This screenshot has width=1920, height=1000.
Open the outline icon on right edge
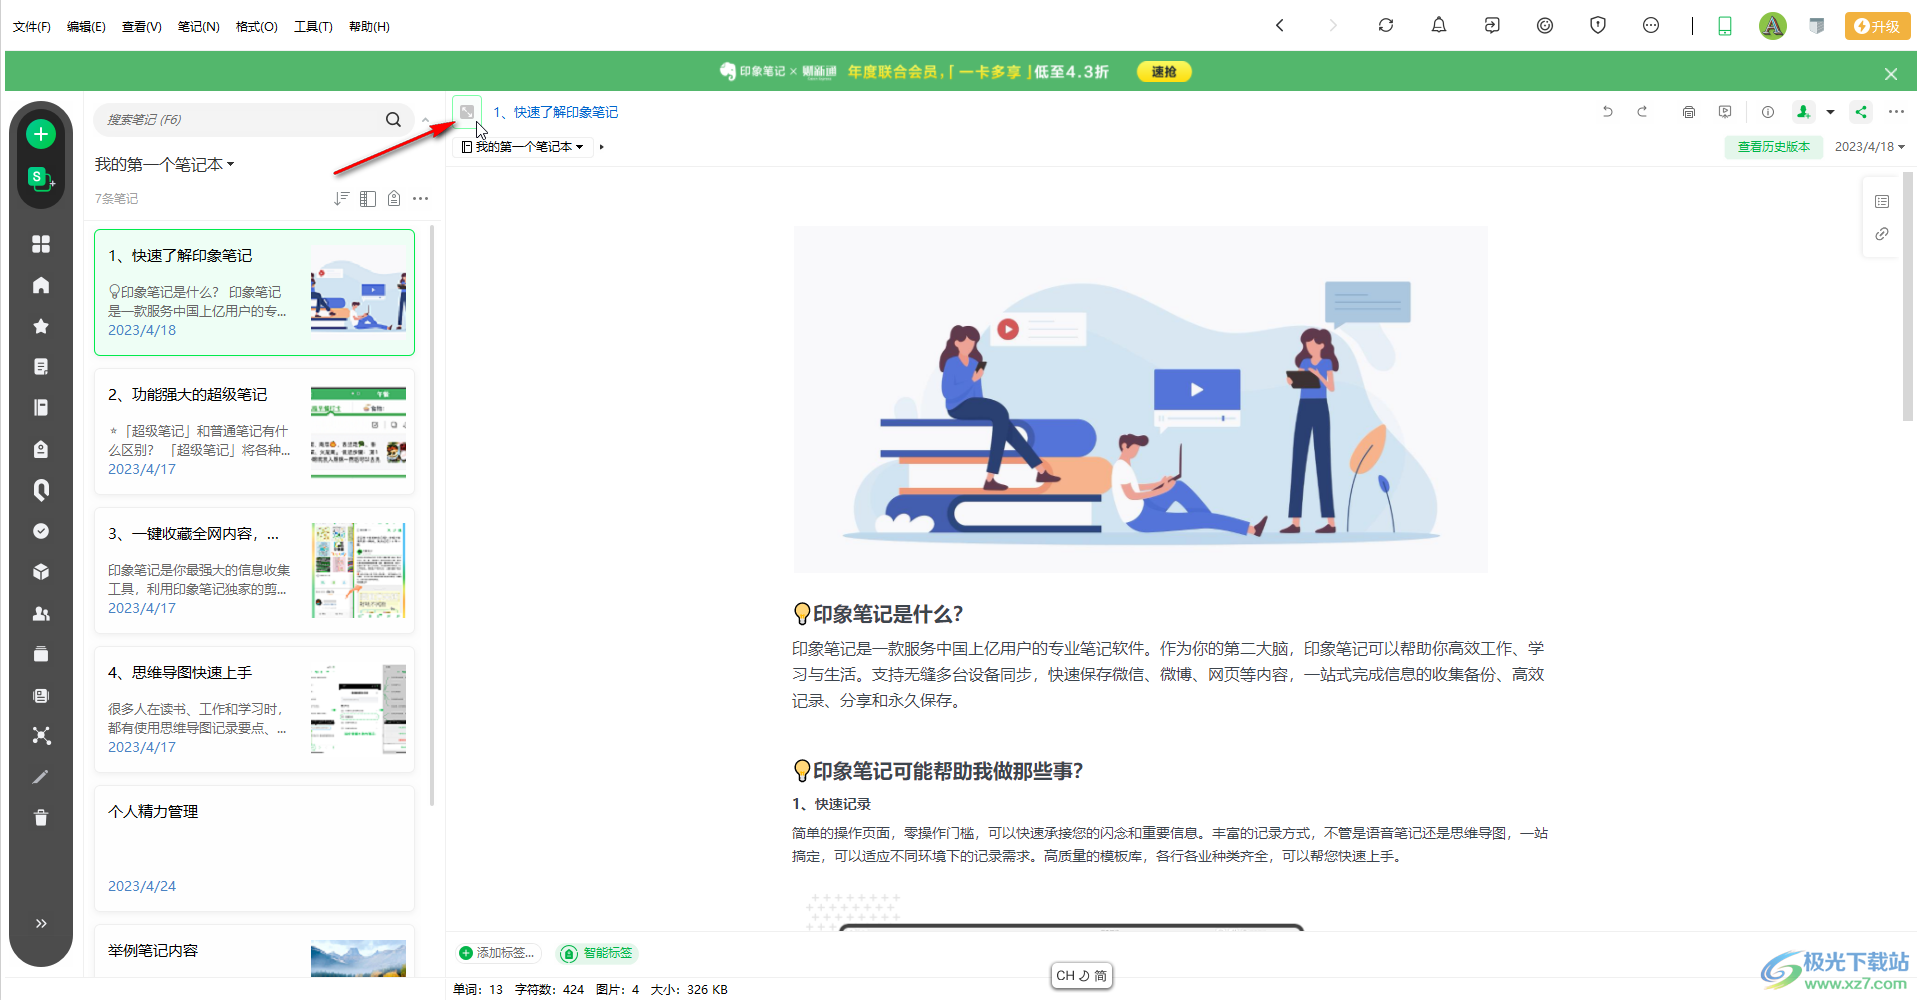click(x=1882, y=202)
